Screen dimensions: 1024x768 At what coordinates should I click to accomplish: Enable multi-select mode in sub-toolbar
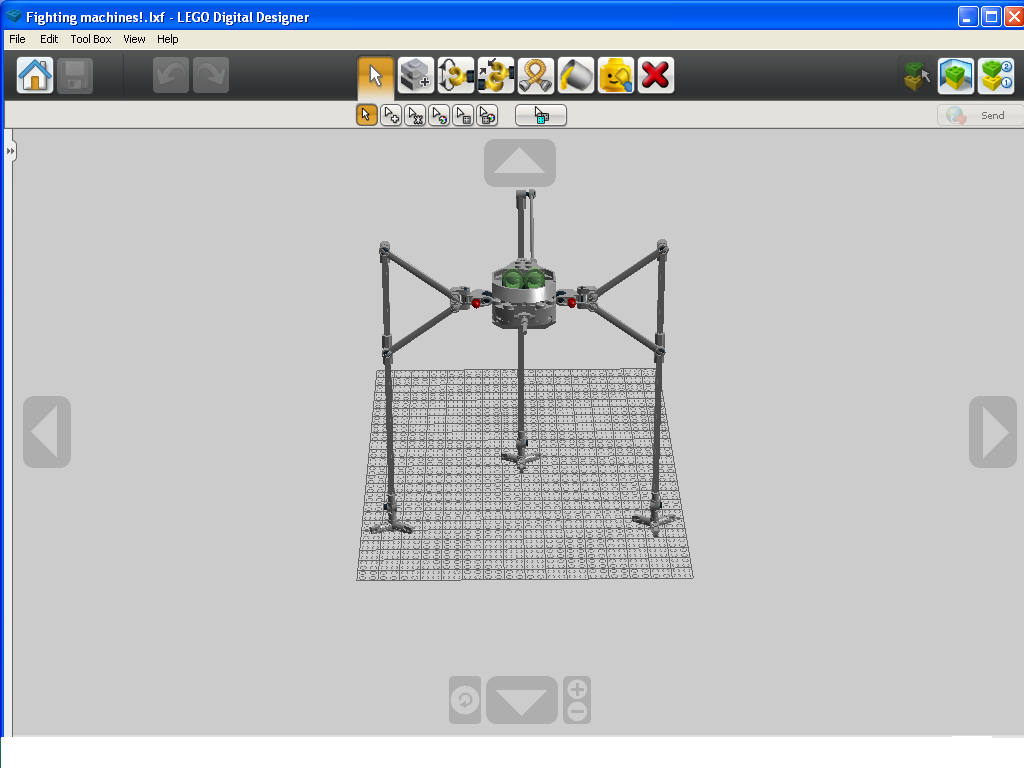click(x=390, y=114)
